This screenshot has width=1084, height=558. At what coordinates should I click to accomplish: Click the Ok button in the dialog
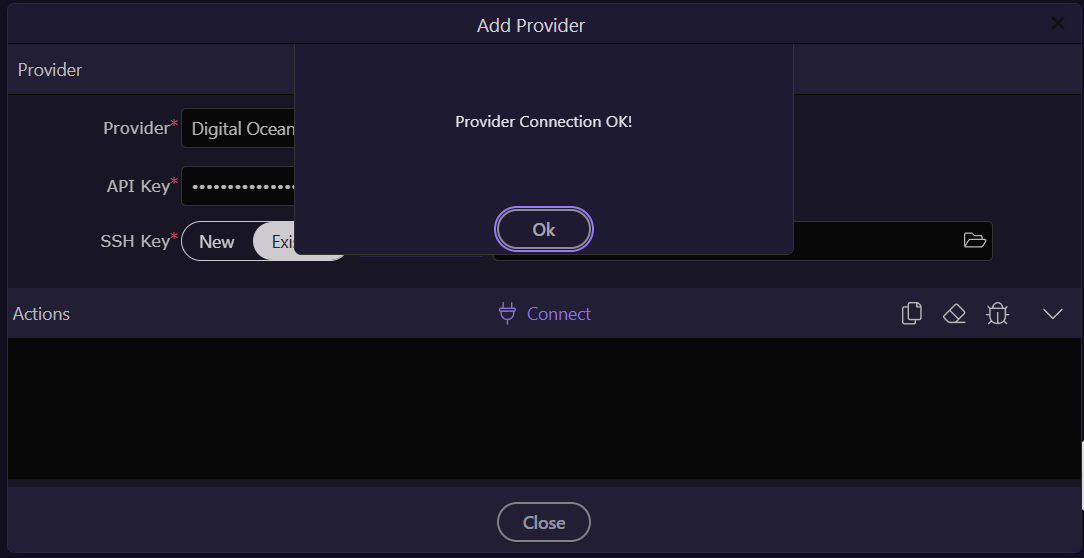click(544, 229)
